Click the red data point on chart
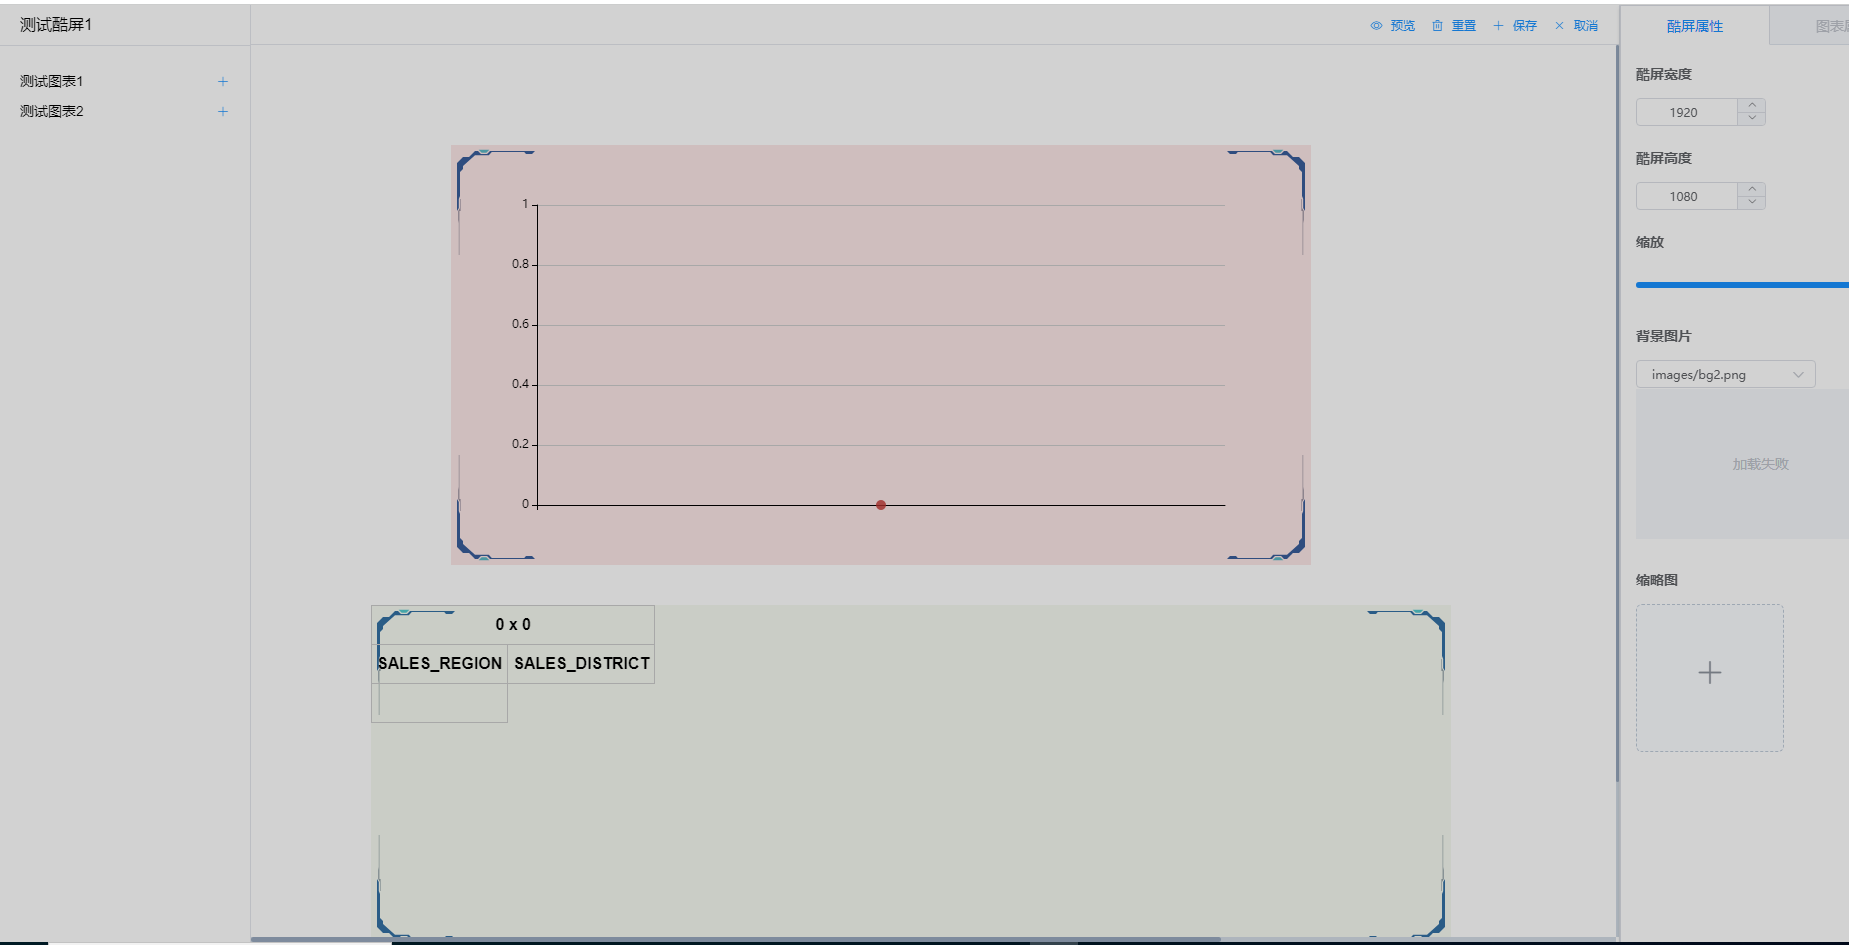 (881, 505)
